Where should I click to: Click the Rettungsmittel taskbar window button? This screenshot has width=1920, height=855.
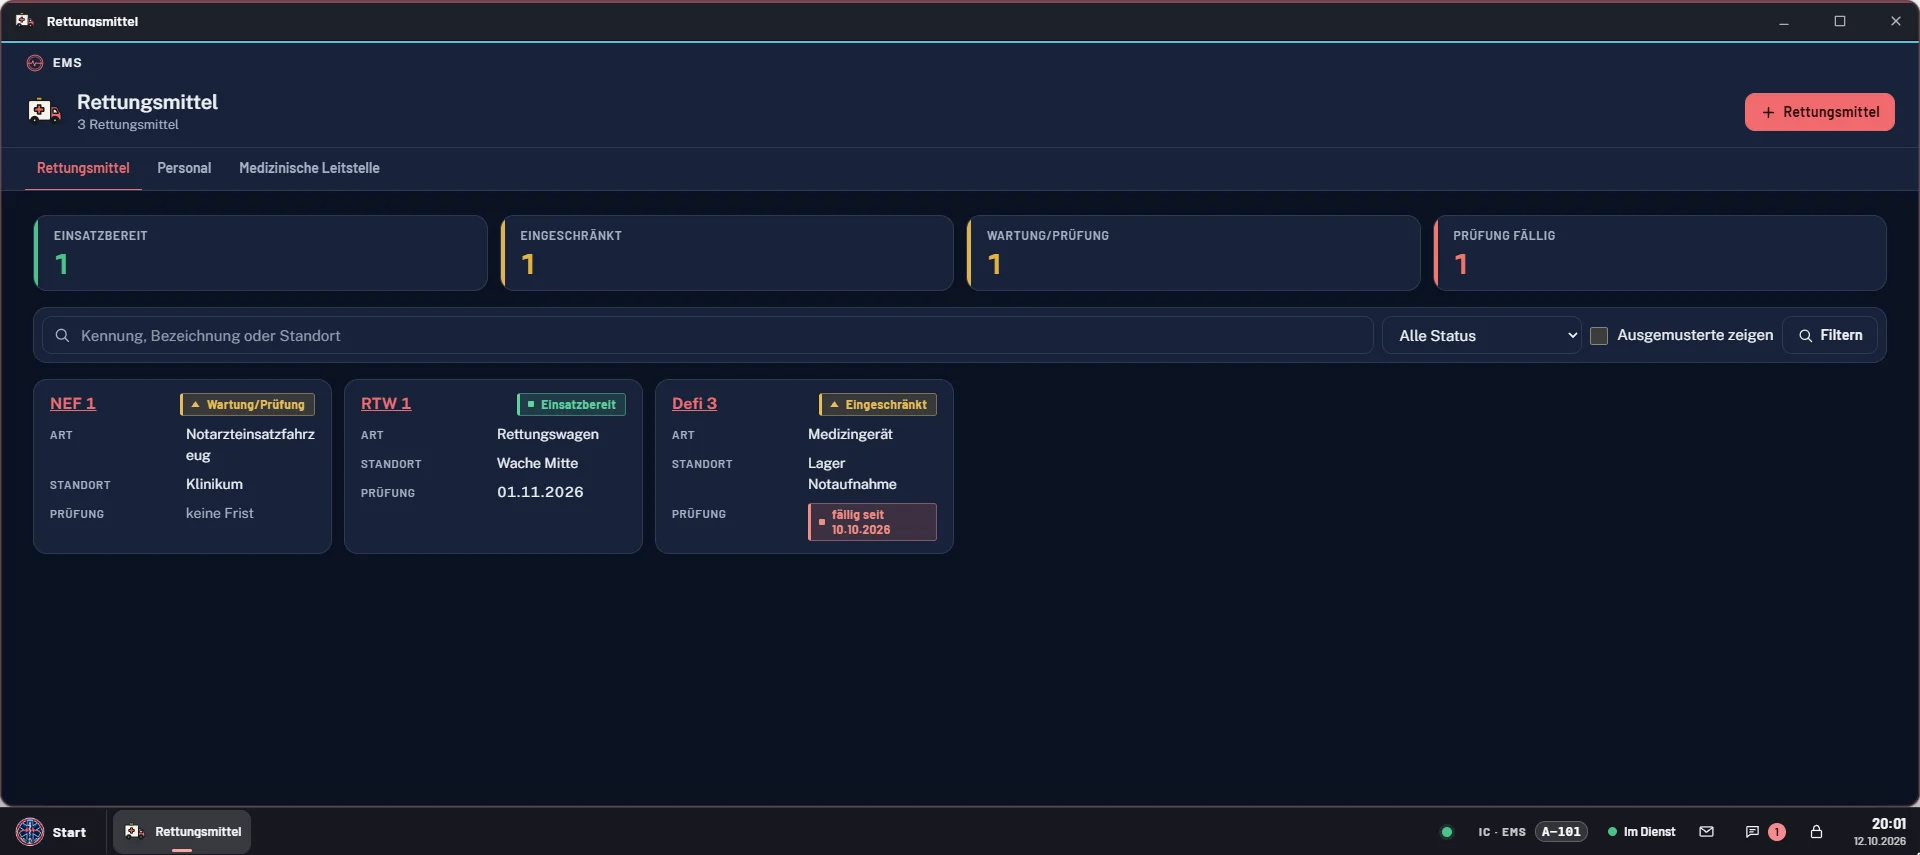pyautogui.click(x=182, y=832)
